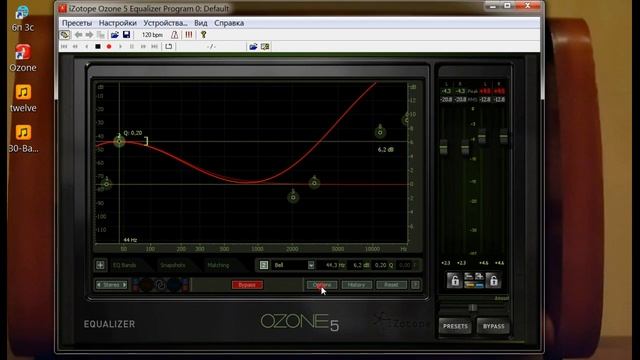Switch to the Snapshots tab
Image resolution: width=640 pixels, height=360 pixels.
(172, 265)
